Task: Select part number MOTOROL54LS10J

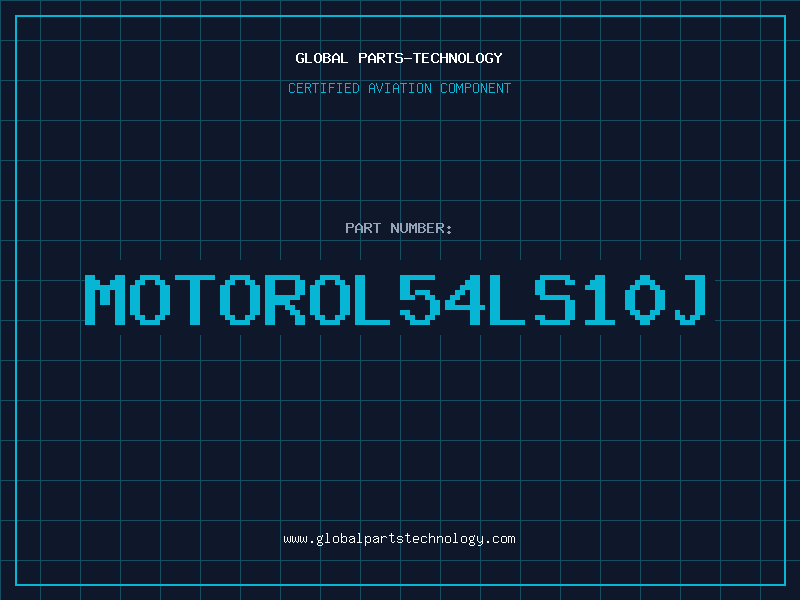Action: 395,300
